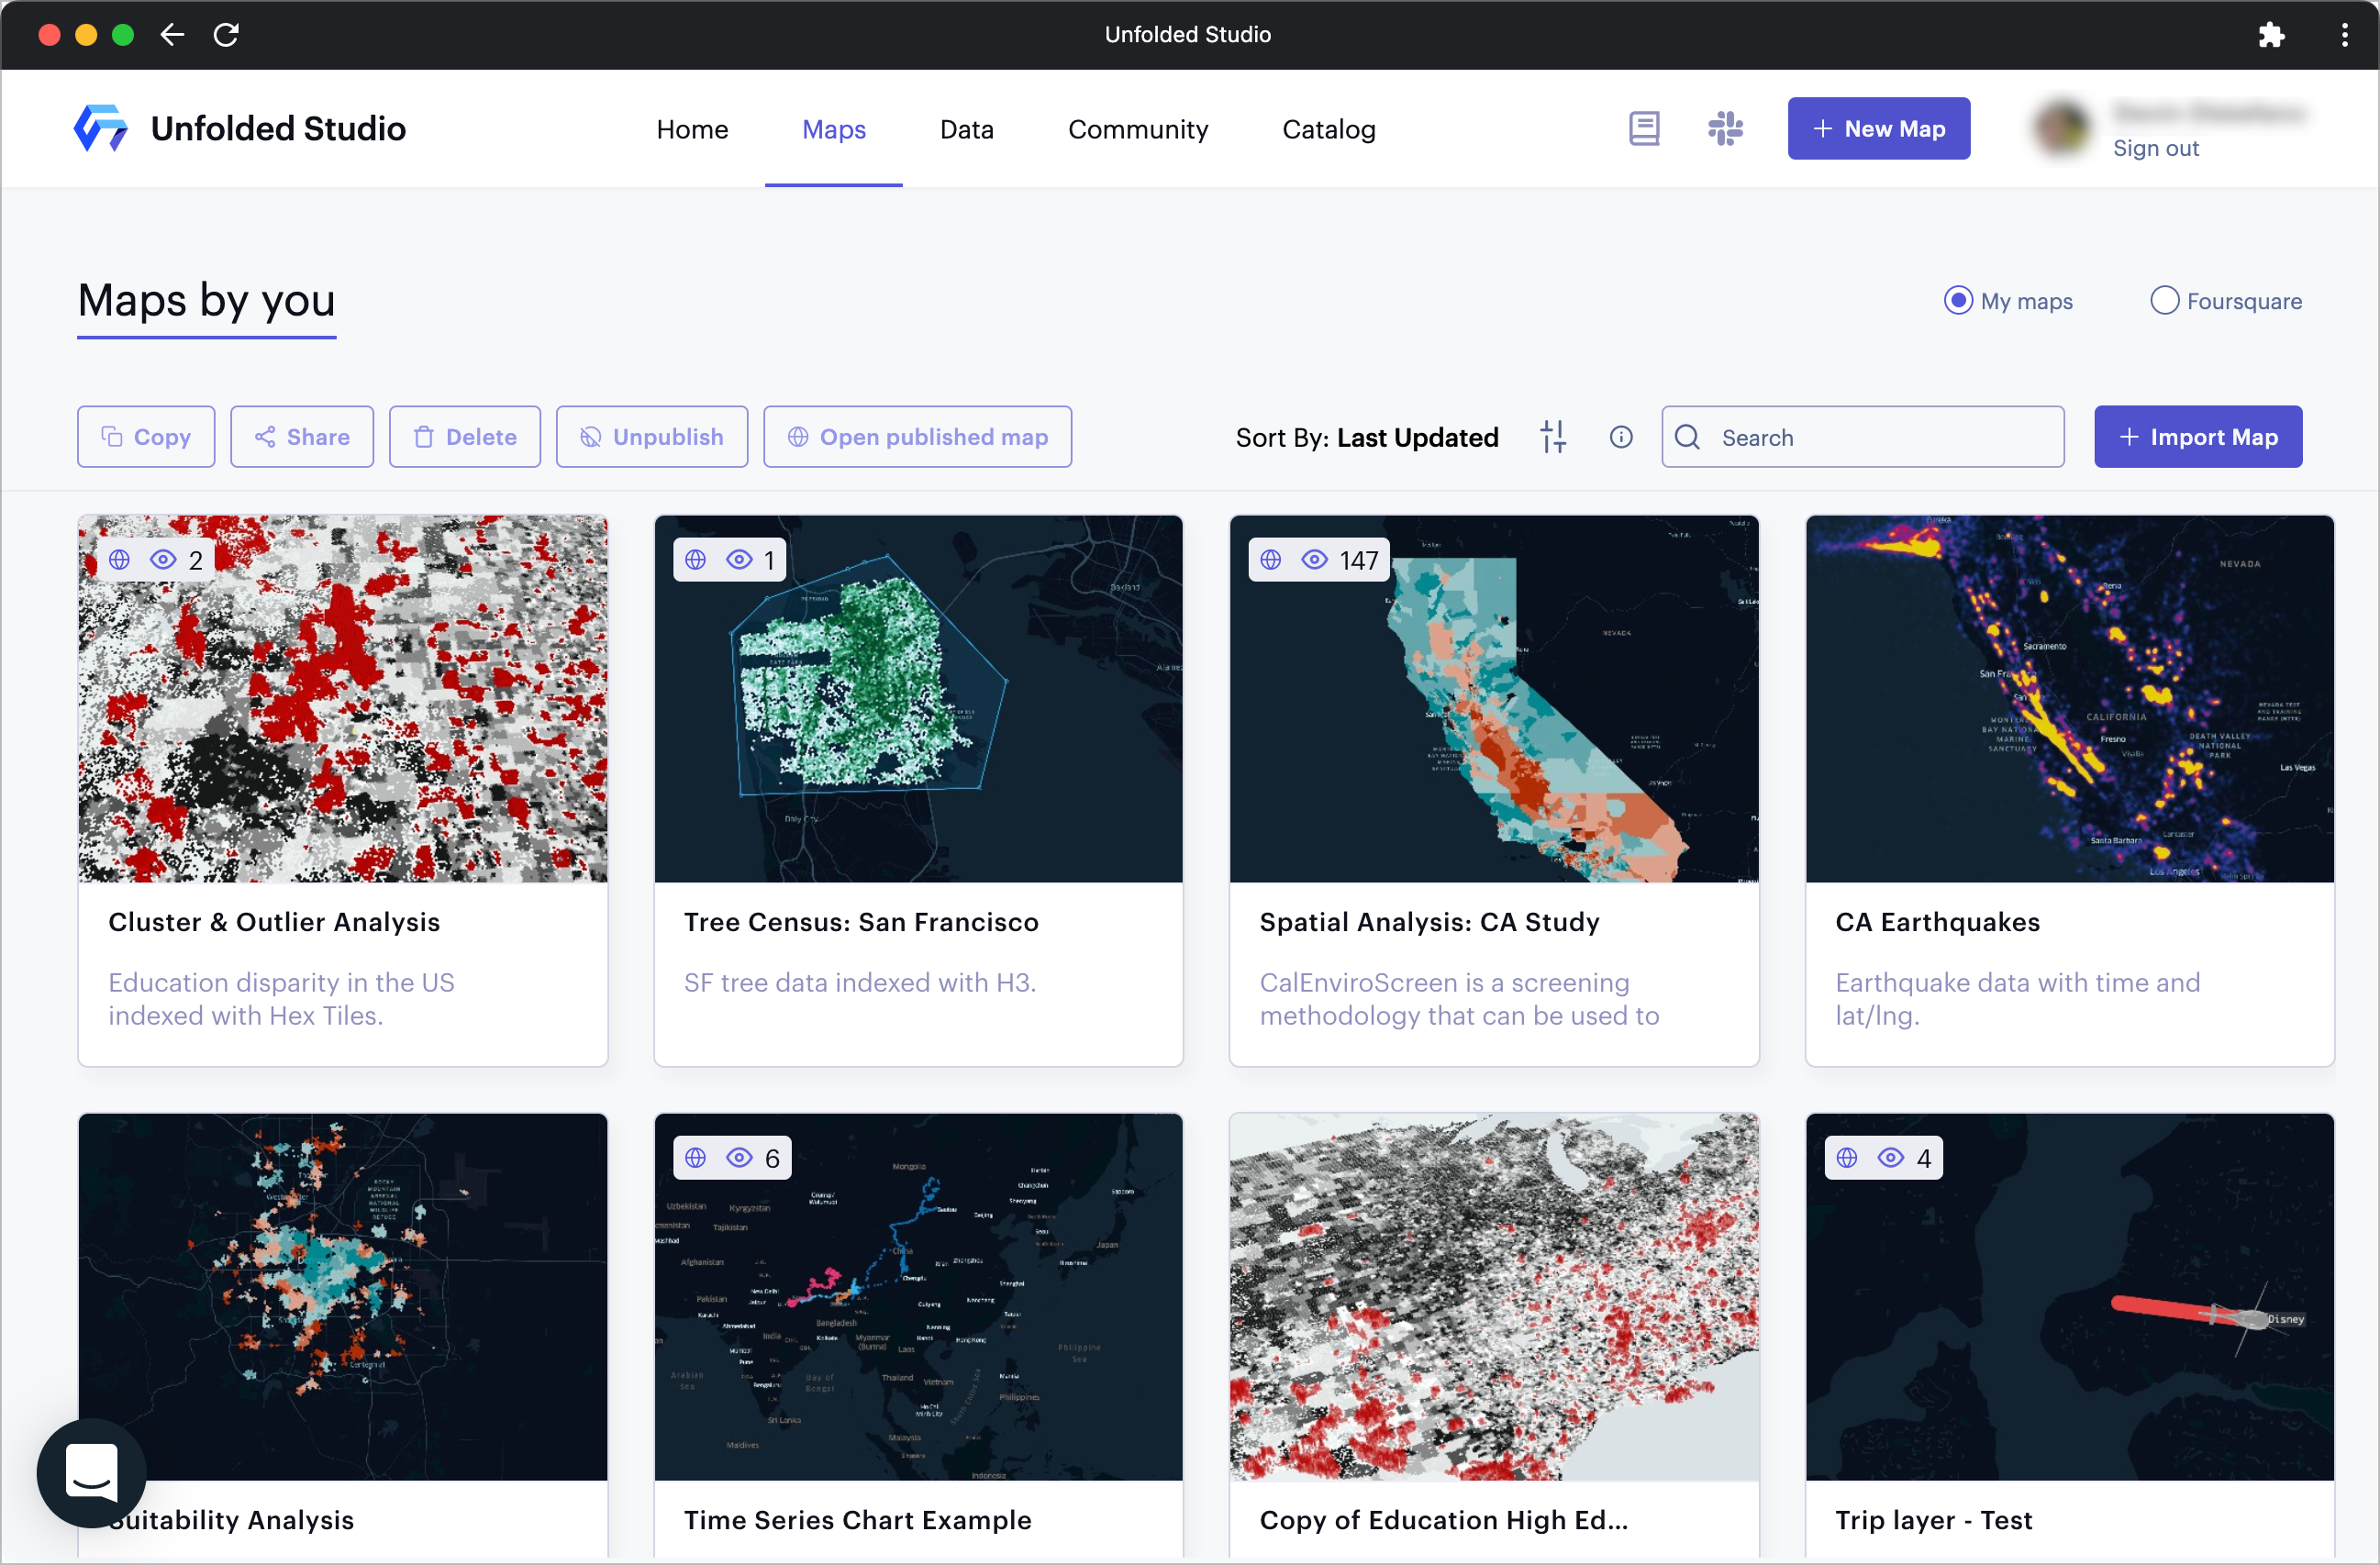Change Sort By Last Updated option
The height and width of the screenshot is (1565, 2380).
click(x=1366, y=437)
